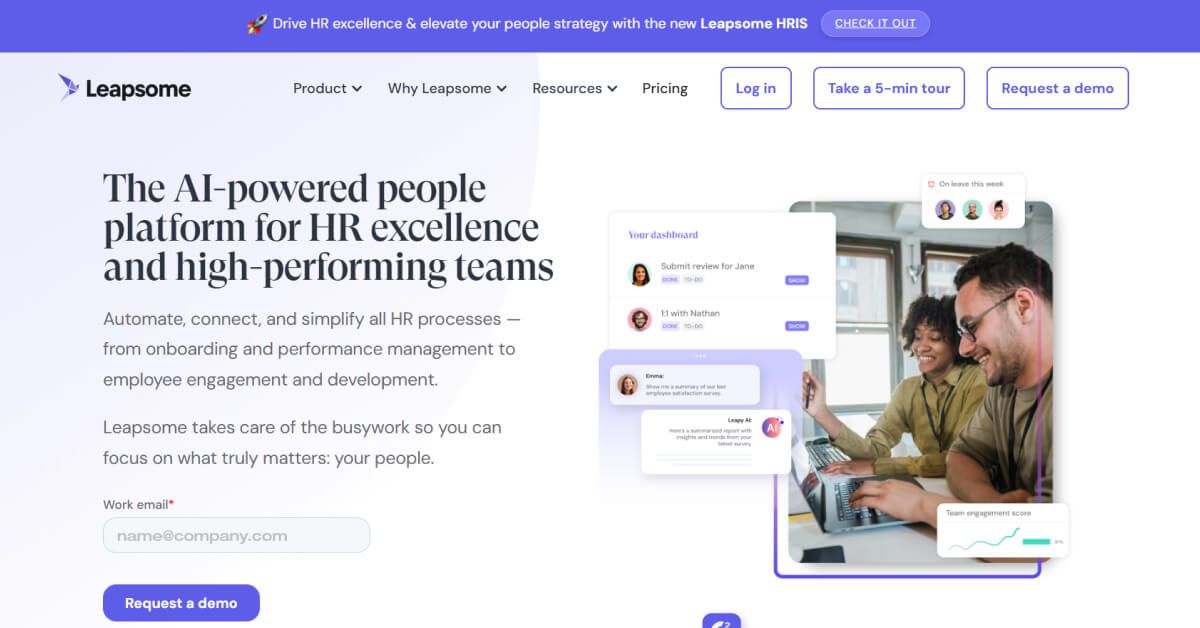Viewport: 1200px width, 628px height.
Task: Select Pricing in the navigation menu
Action: [664, 88]
